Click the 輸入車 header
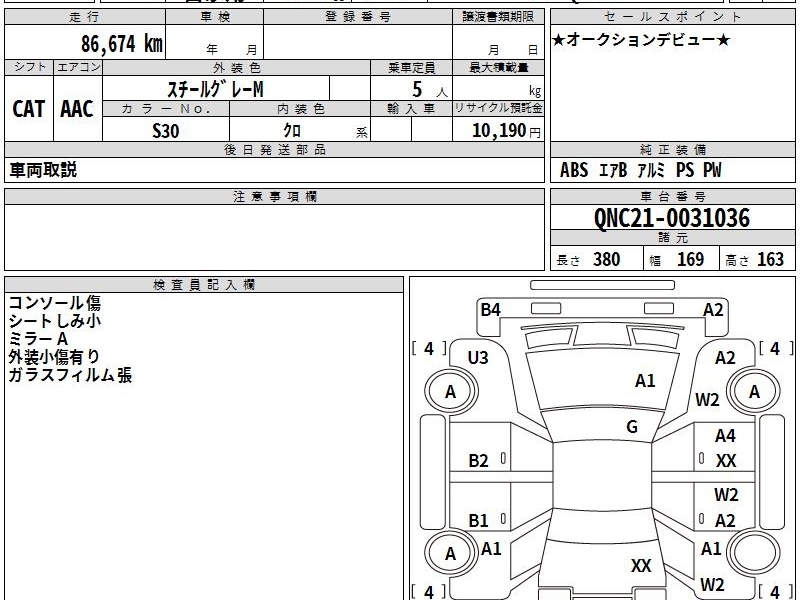 click(x=411, y=109)
